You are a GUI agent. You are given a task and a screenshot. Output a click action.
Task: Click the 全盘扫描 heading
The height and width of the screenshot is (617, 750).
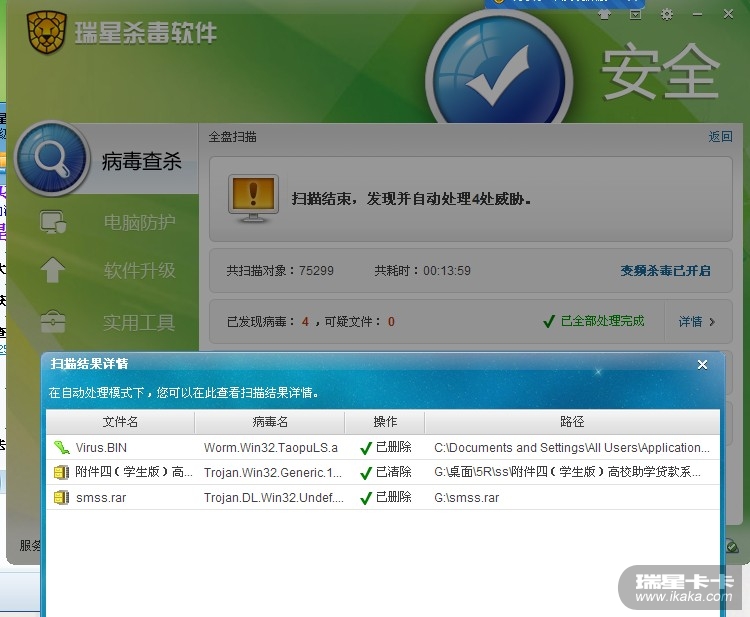coord(232,137)
